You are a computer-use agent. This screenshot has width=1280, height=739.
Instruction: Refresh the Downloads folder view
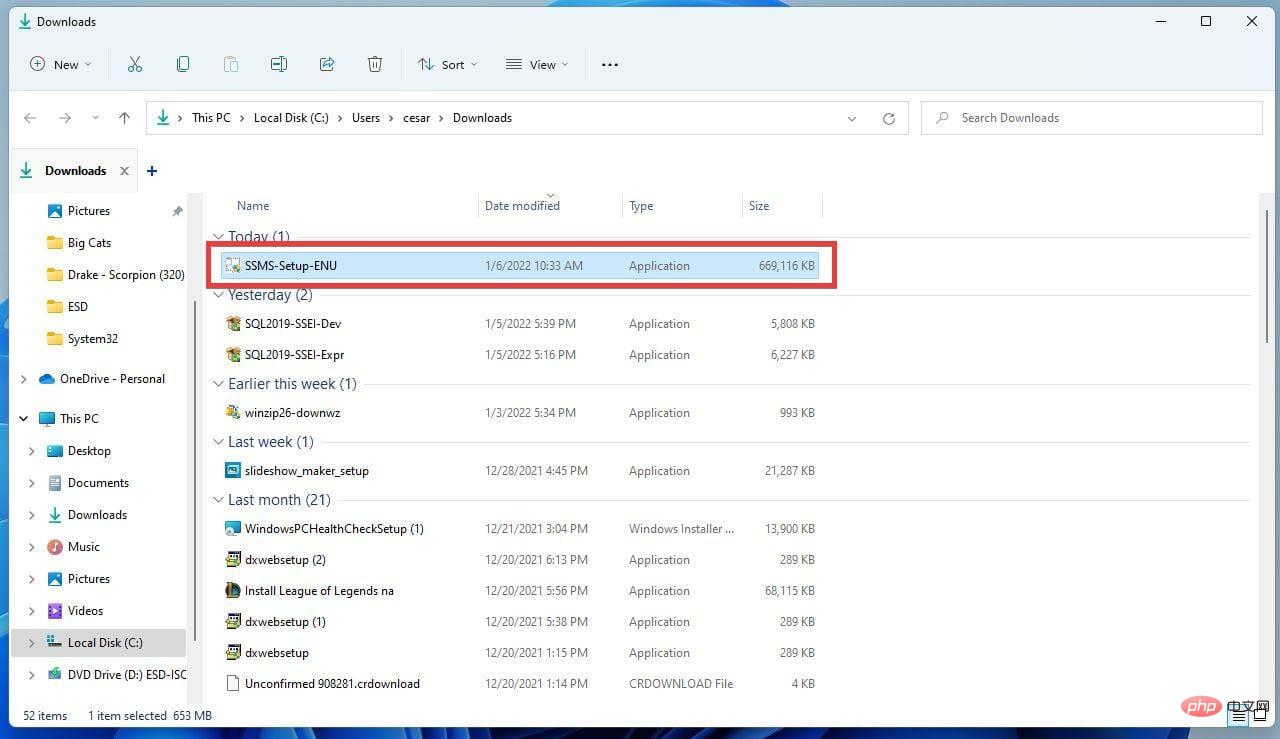888,118
